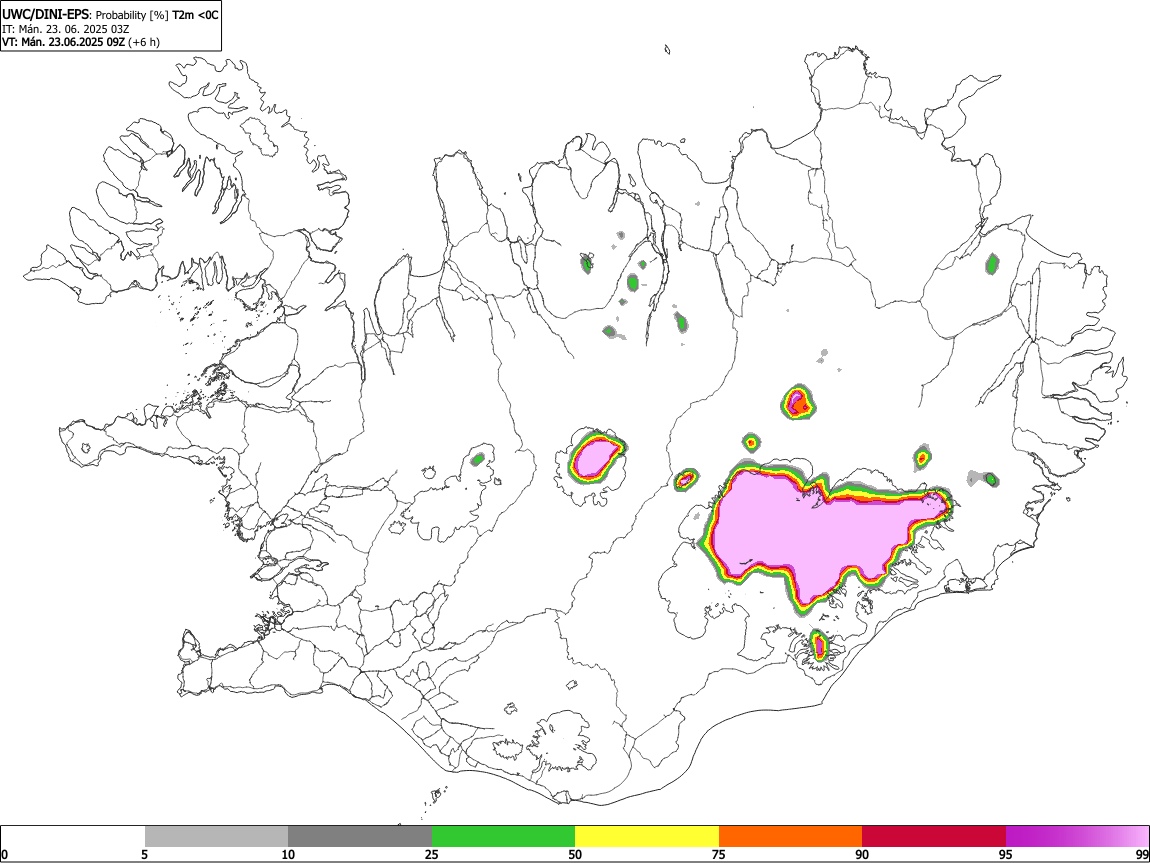Image resolution: width=1150 pixels, height=863 pixels.
Task: Click the '95' legend tick label
Action: click(x=1006, y=854)
